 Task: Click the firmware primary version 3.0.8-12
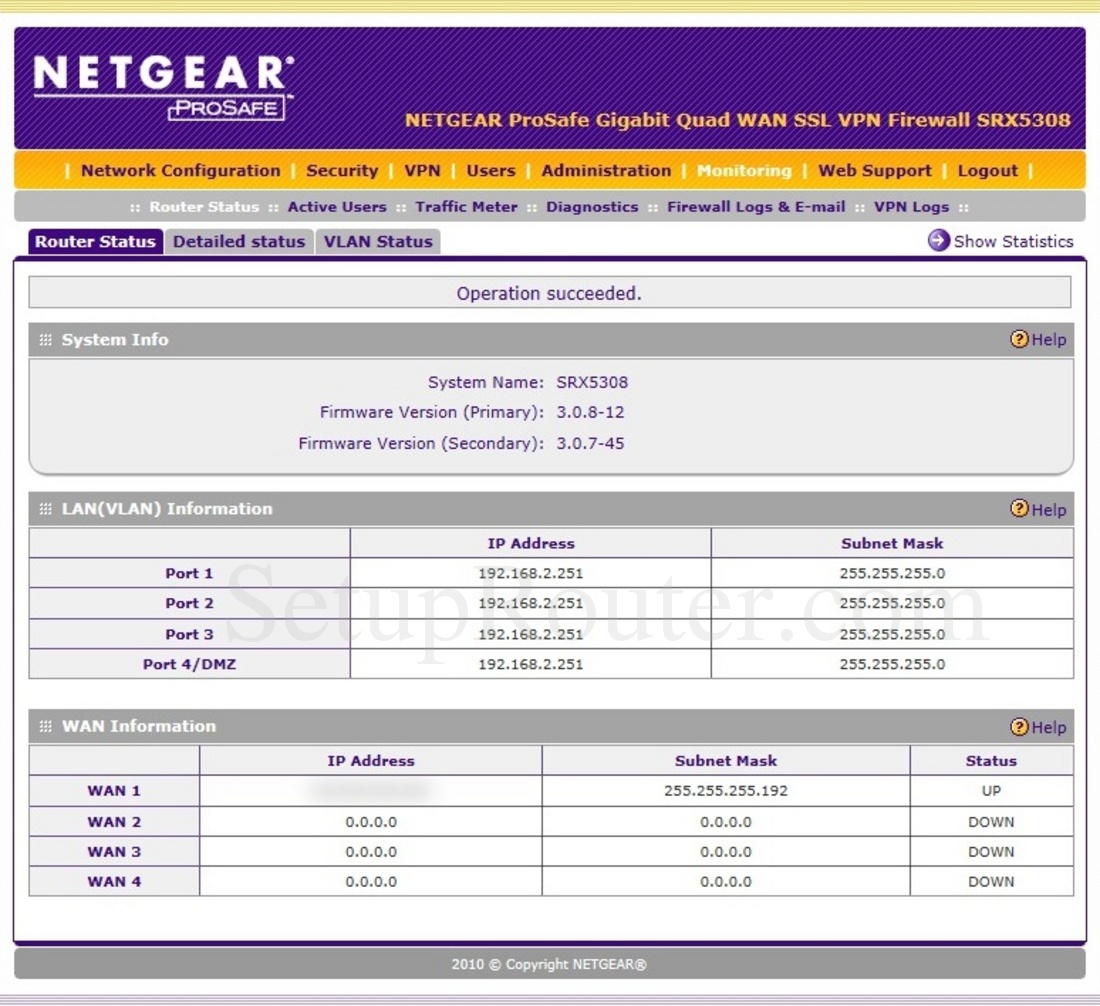point(590,412)
